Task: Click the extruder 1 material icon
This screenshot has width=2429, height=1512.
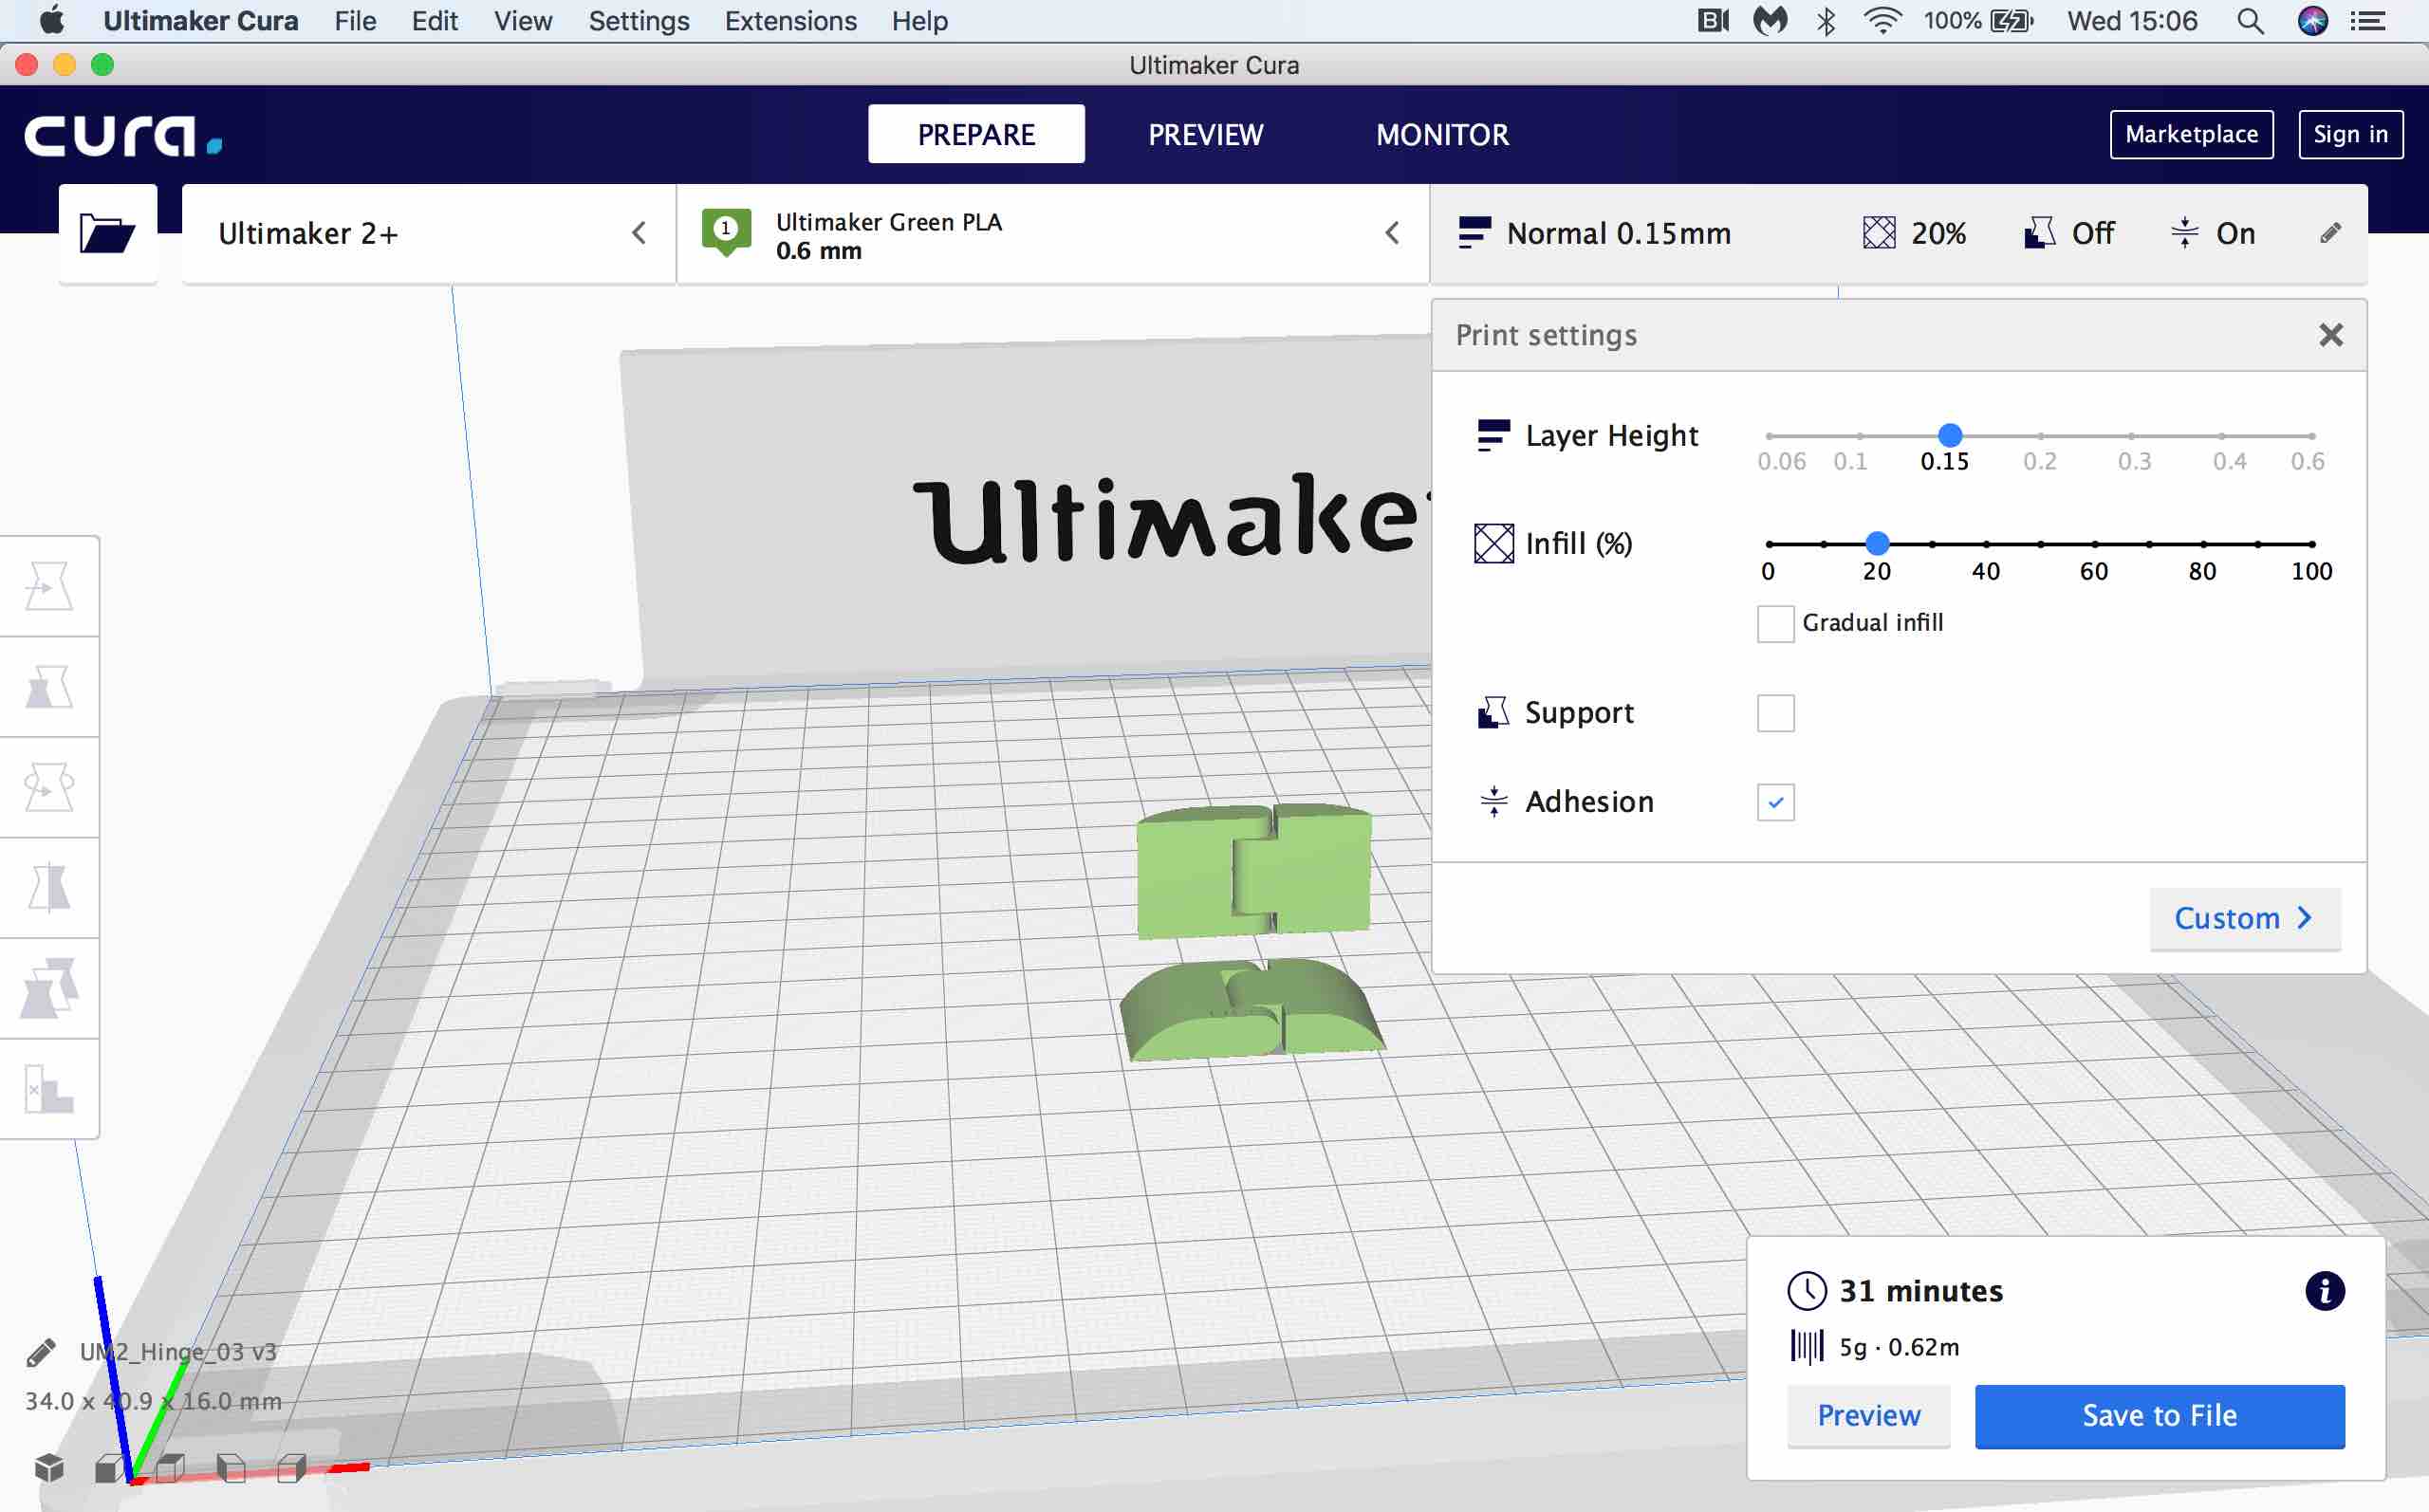Action: click(726, 233)
